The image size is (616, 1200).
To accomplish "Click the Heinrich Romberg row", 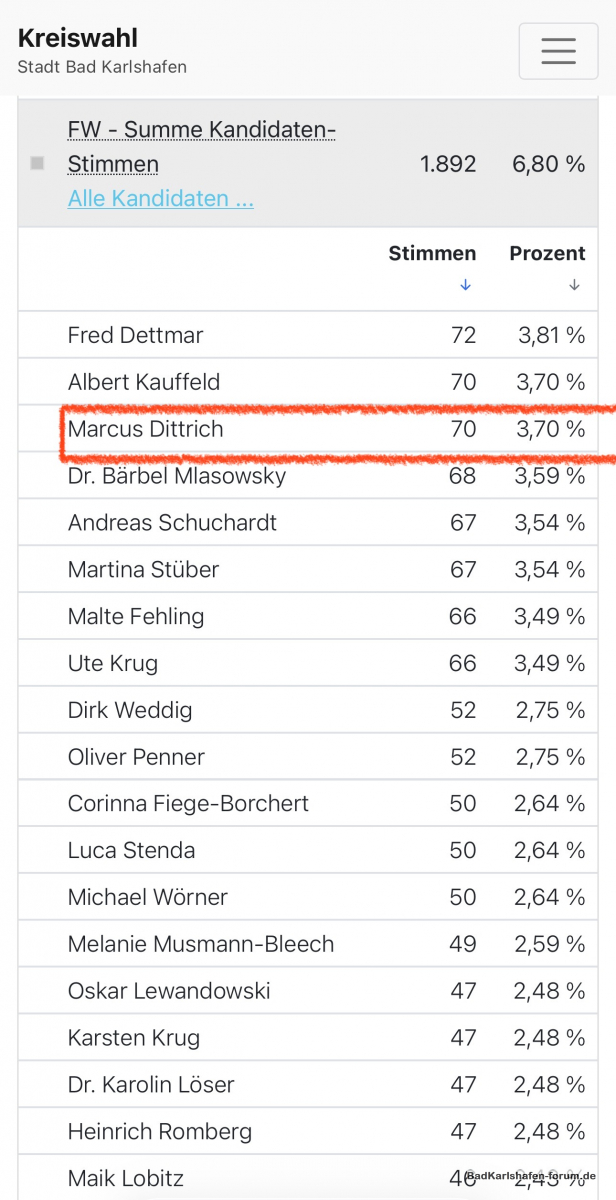I will (x=308, y=1132).
